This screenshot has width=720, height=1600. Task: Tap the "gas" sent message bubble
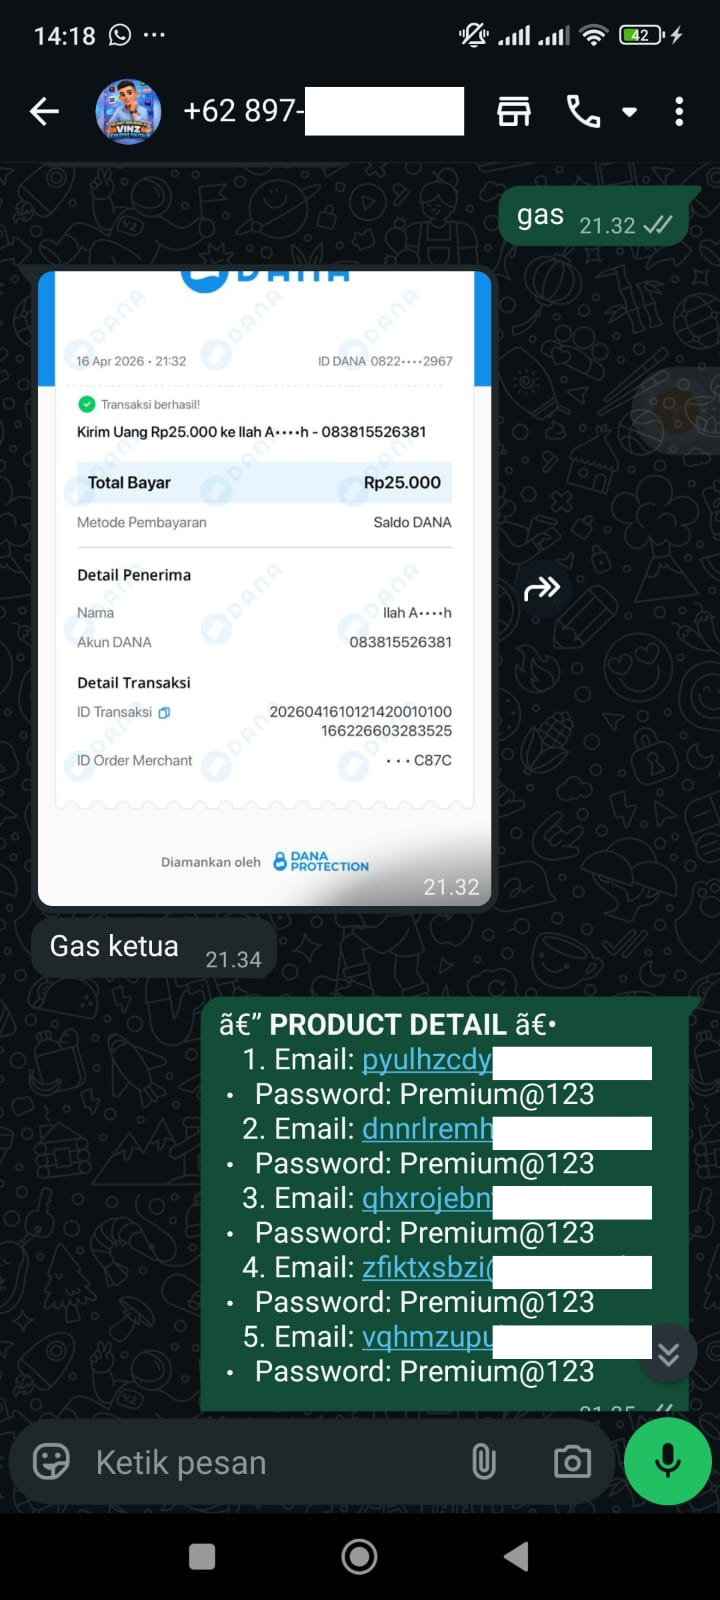point(595,217)
